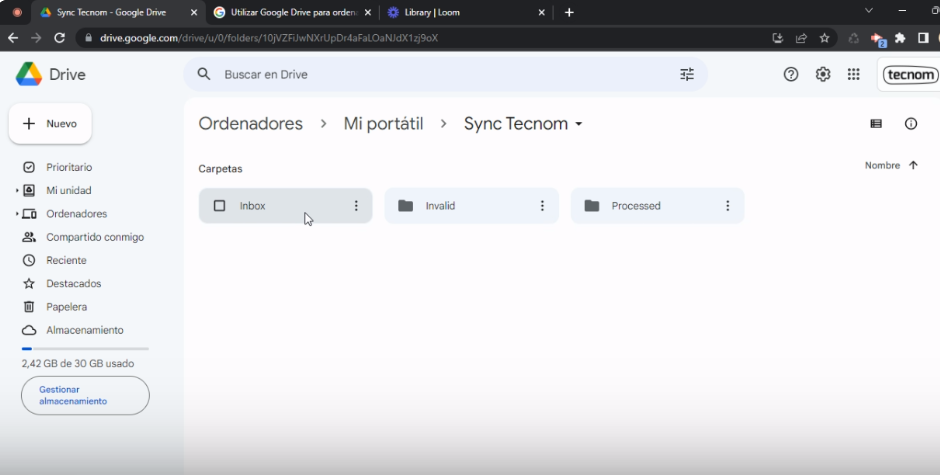940x475 pixels.
Task: Switch to list view layout
Action: pos(876,124)
